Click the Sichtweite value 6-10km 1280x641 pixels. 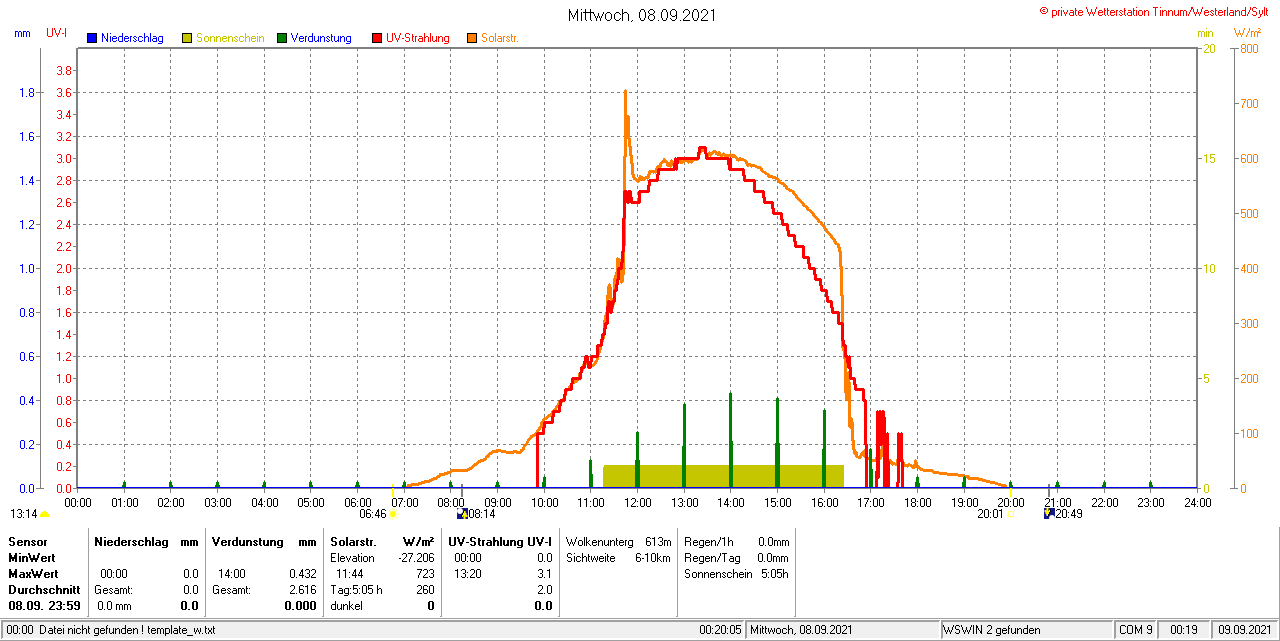[652, 557]
